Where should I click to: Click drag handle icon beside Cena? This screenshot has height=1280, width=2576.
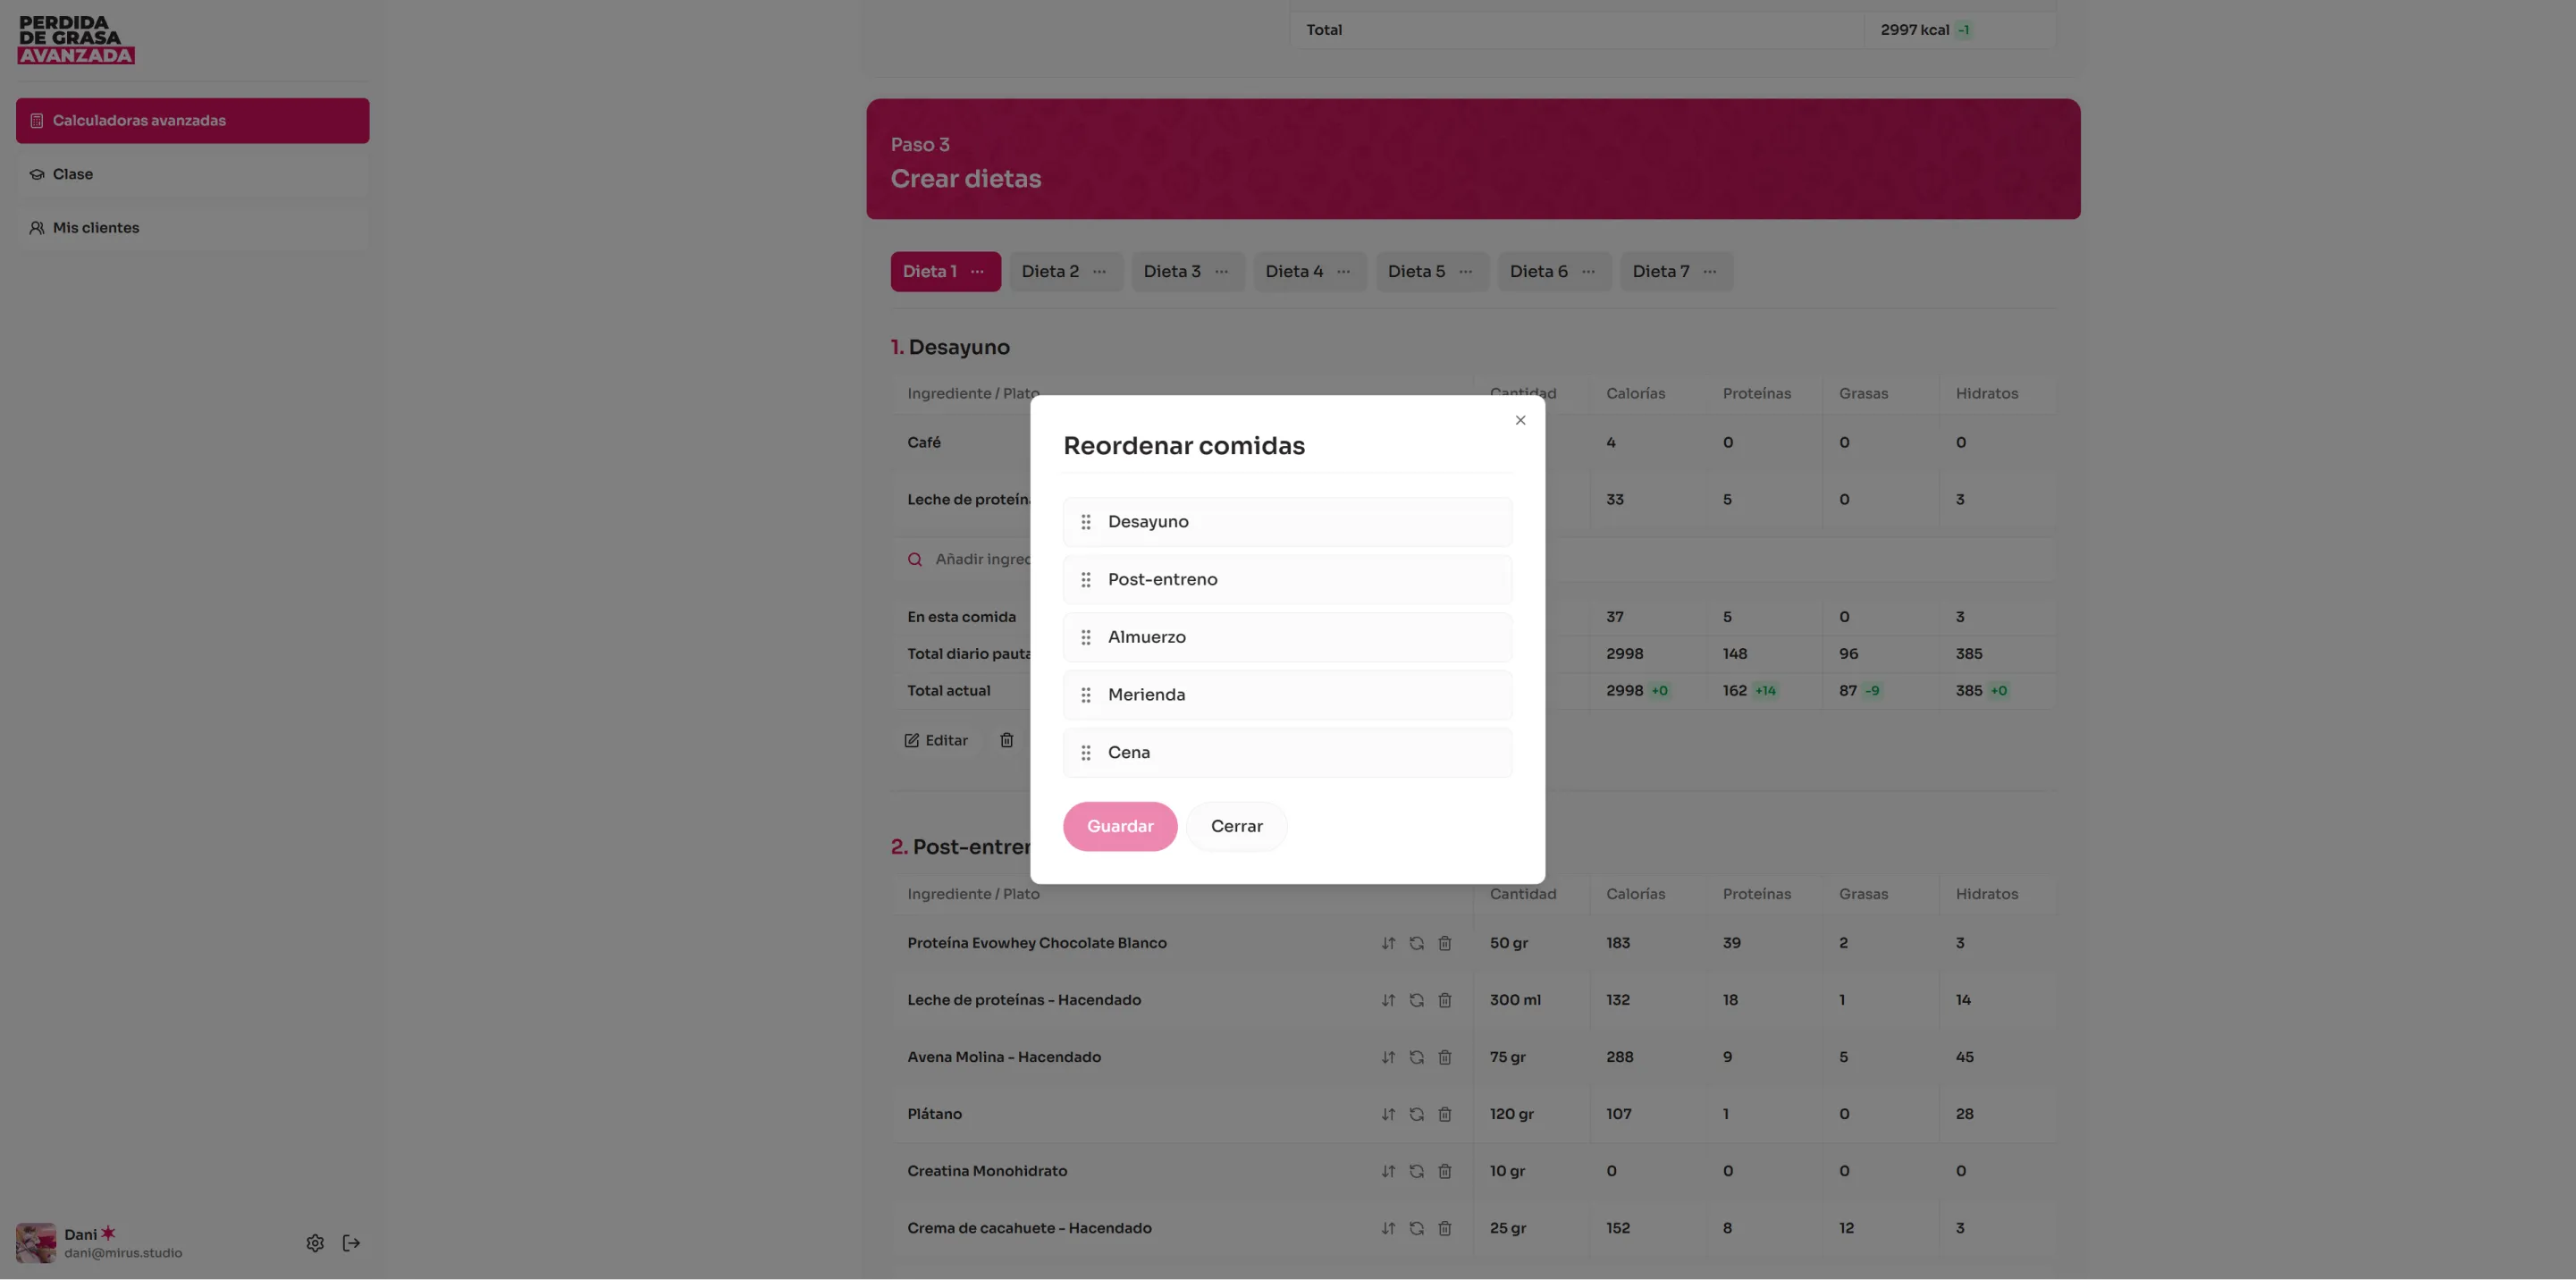point(1086,753)
